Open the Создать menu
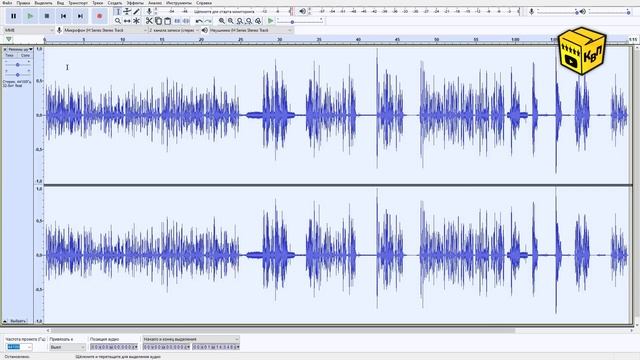This screenshot has height=360, width=640. pos(115,3)
